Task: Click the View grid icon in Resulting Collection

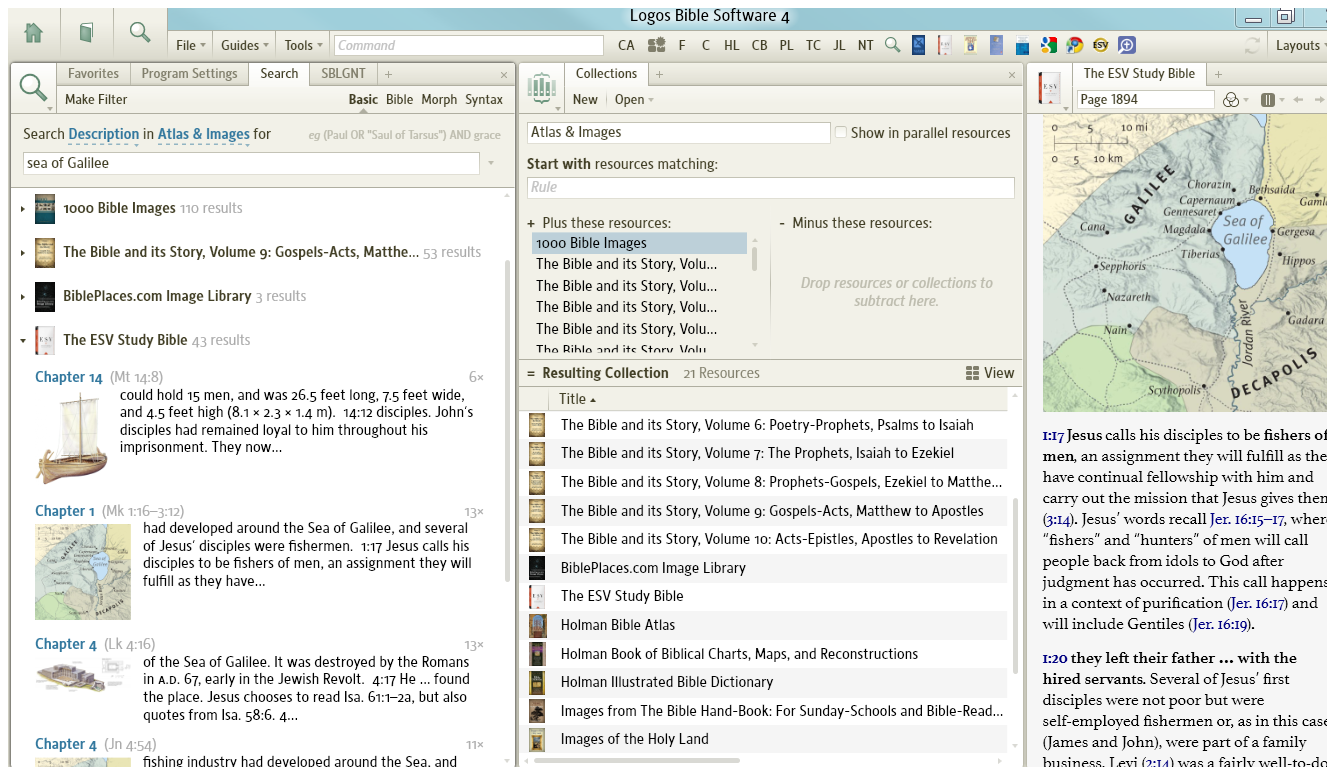Action: tap(973, 373)
